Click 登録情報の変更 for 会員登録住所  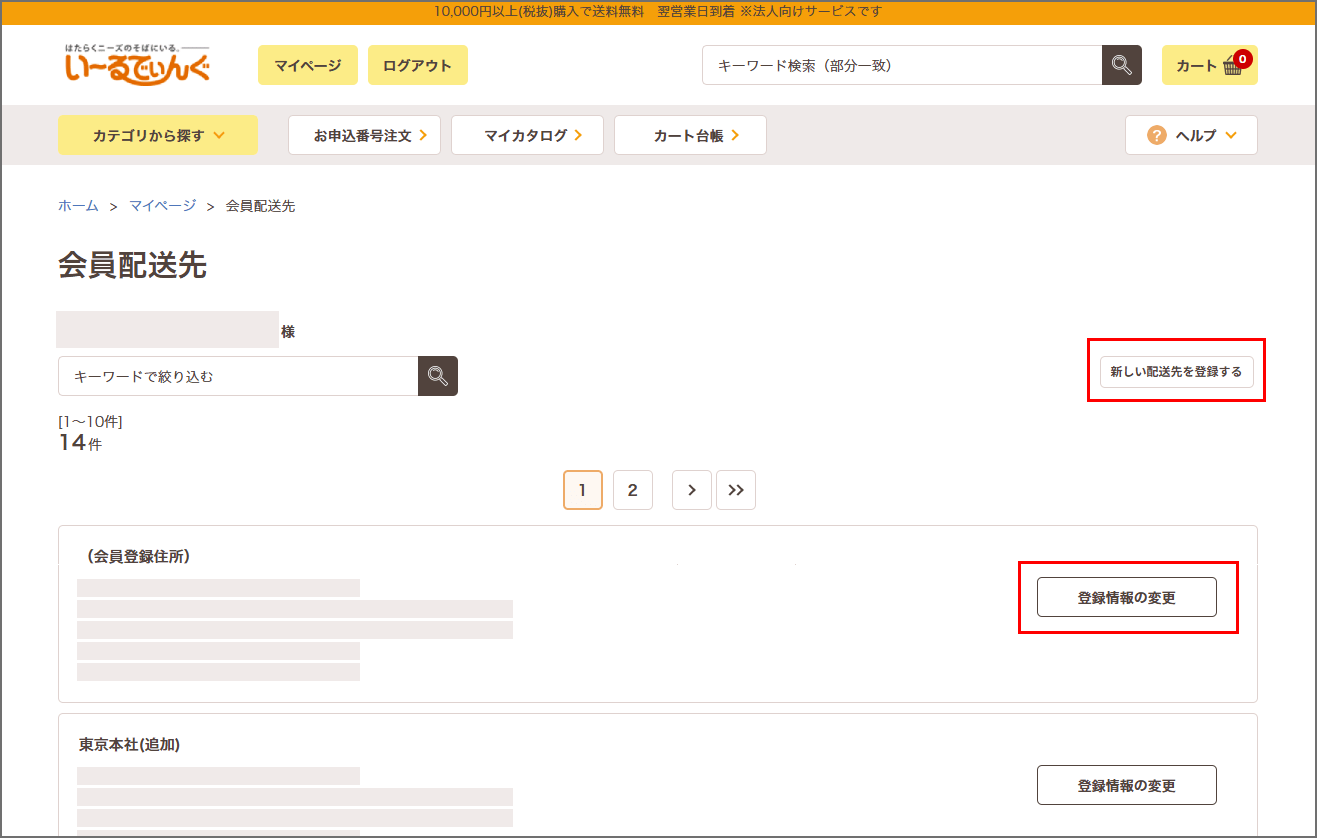coord(1126,597)
